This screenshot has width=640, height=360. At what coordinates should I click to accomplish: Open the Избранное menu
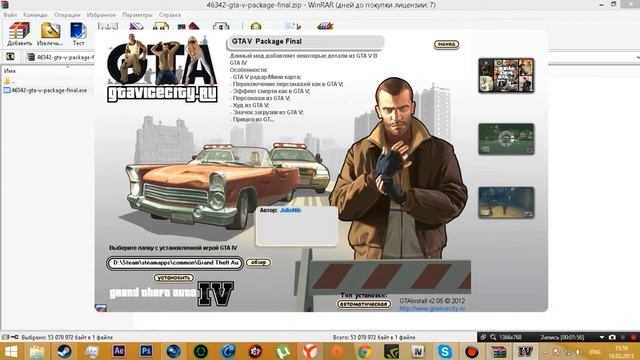coord(101,15)
